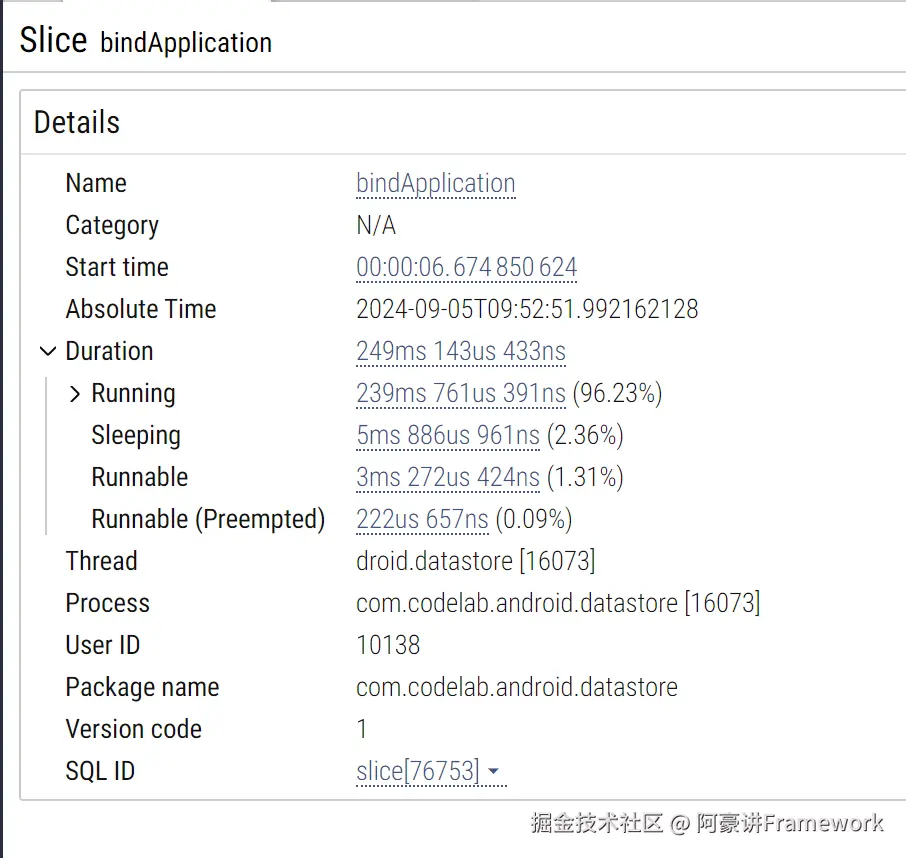This screenshot has width=906, height=858.
Task: Click the Sleeping duration 5ms 886us 961ns
Action: pyautogui.click(x=448, y=436)
